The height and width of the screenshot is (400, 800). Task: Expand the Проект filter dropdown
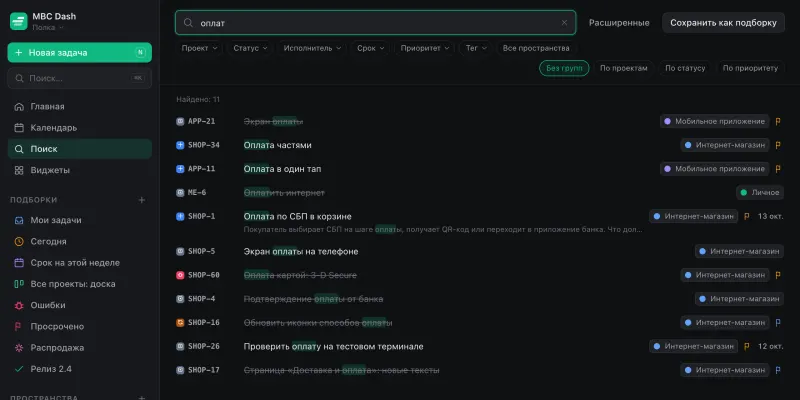tap(199, 48)
